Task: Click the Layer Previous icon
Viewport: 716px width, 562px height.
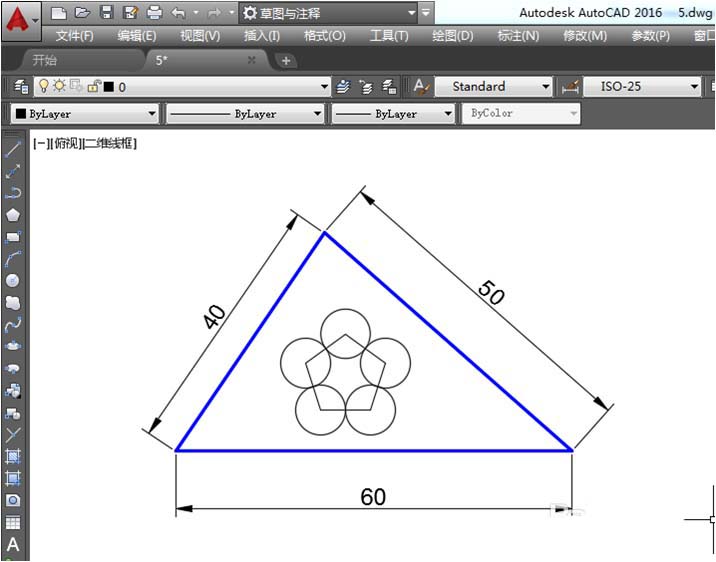Action: pos(366,86)
